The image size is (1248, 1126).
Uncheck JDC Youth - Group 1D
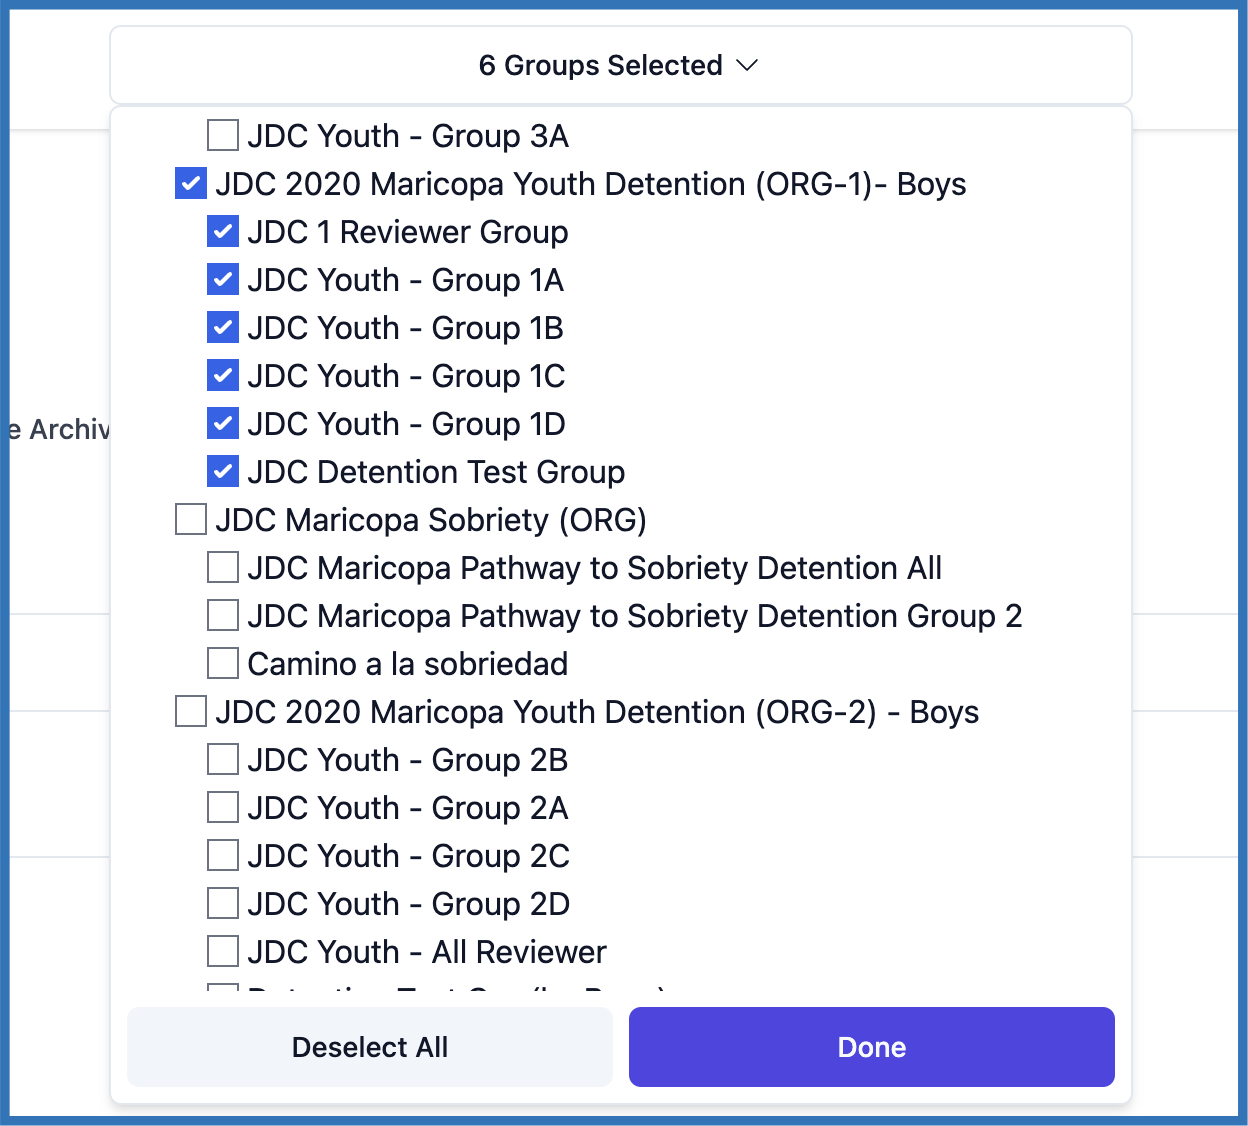[223, 423]
